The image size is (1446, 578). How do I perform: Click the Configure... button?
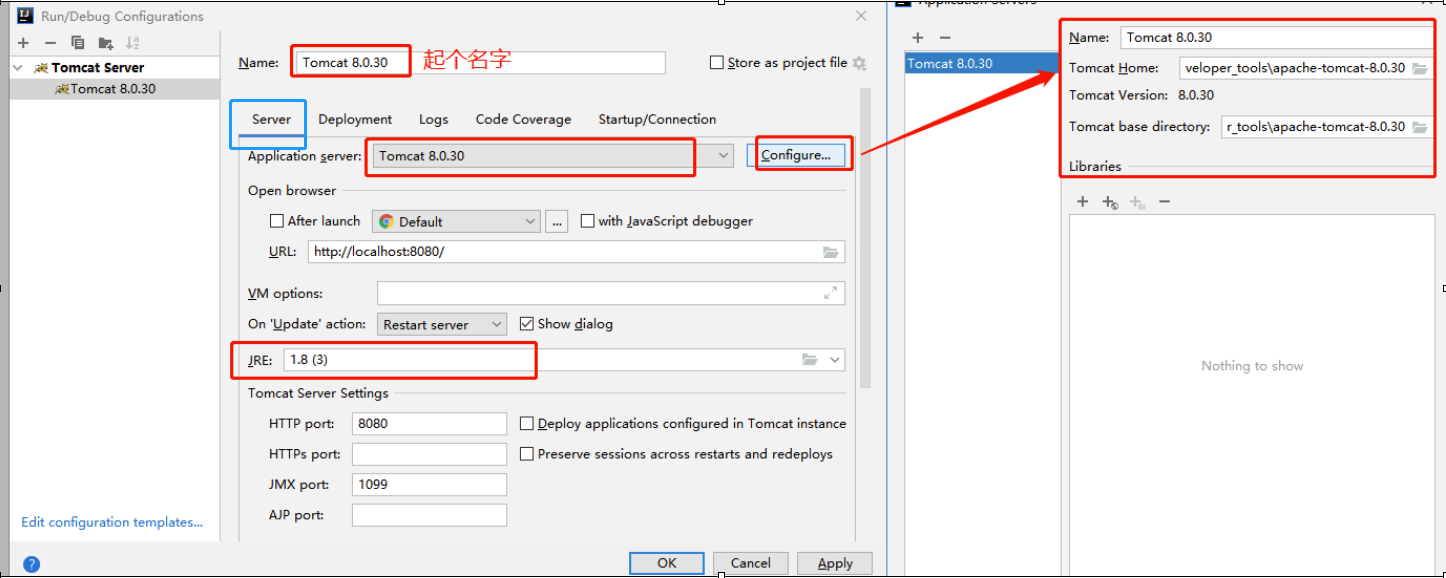pyautogui.click(x=796, y=155)
